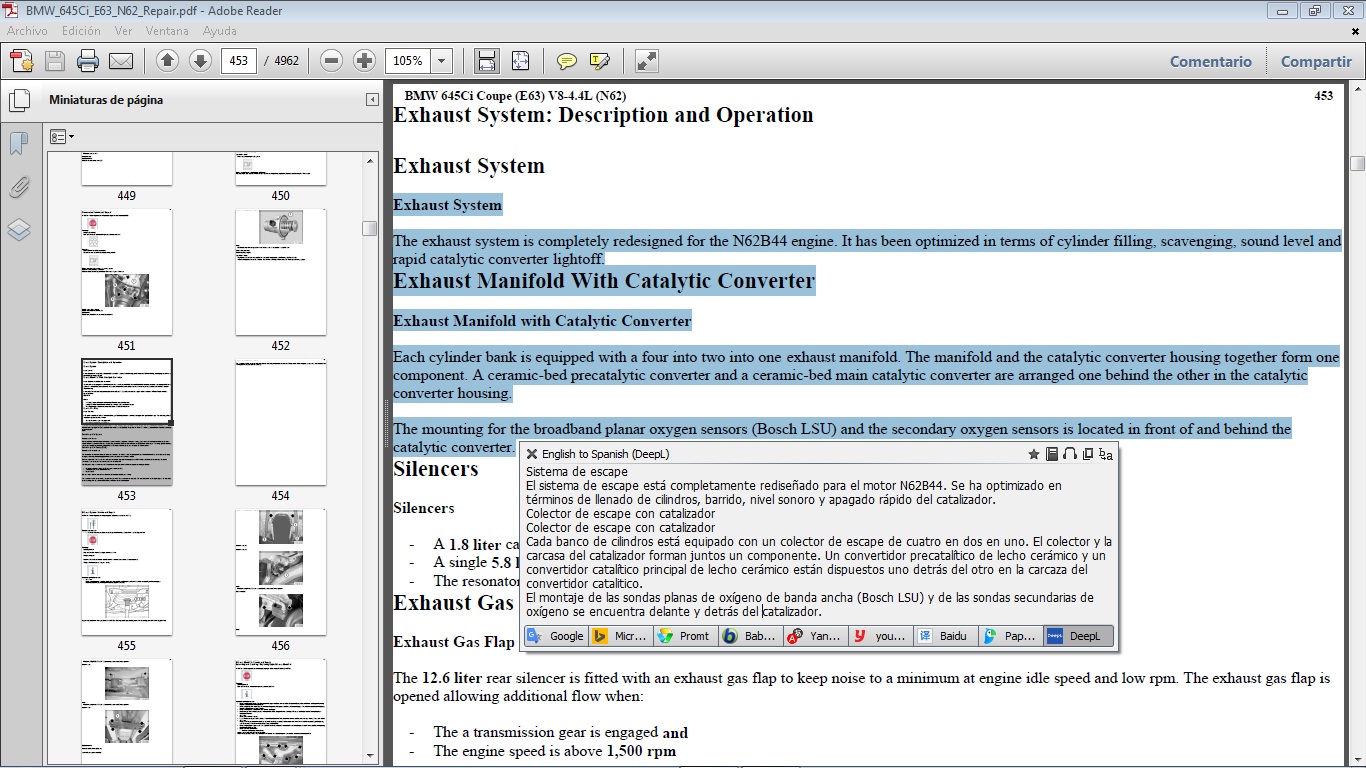Switch to Youdao translator tab
Image resolution: width=1366 pixels, height=768 pixels.
[x=881, y=636]
